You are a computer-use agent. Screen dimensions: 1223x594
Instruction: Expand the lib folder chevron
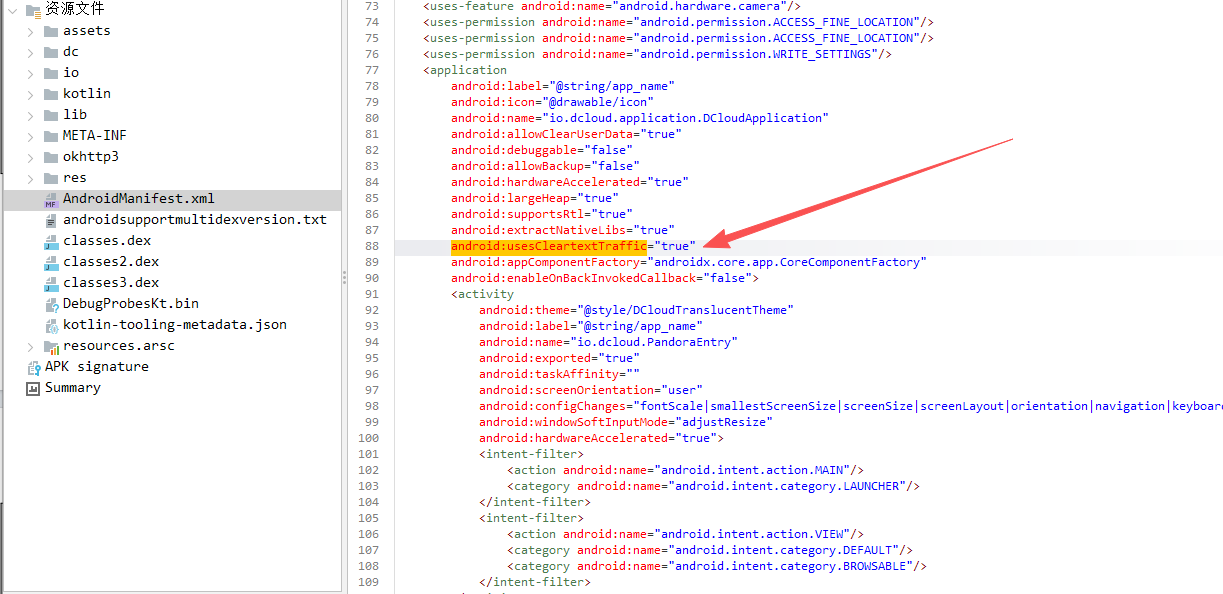pyautogui.click(x=30, y=115)
